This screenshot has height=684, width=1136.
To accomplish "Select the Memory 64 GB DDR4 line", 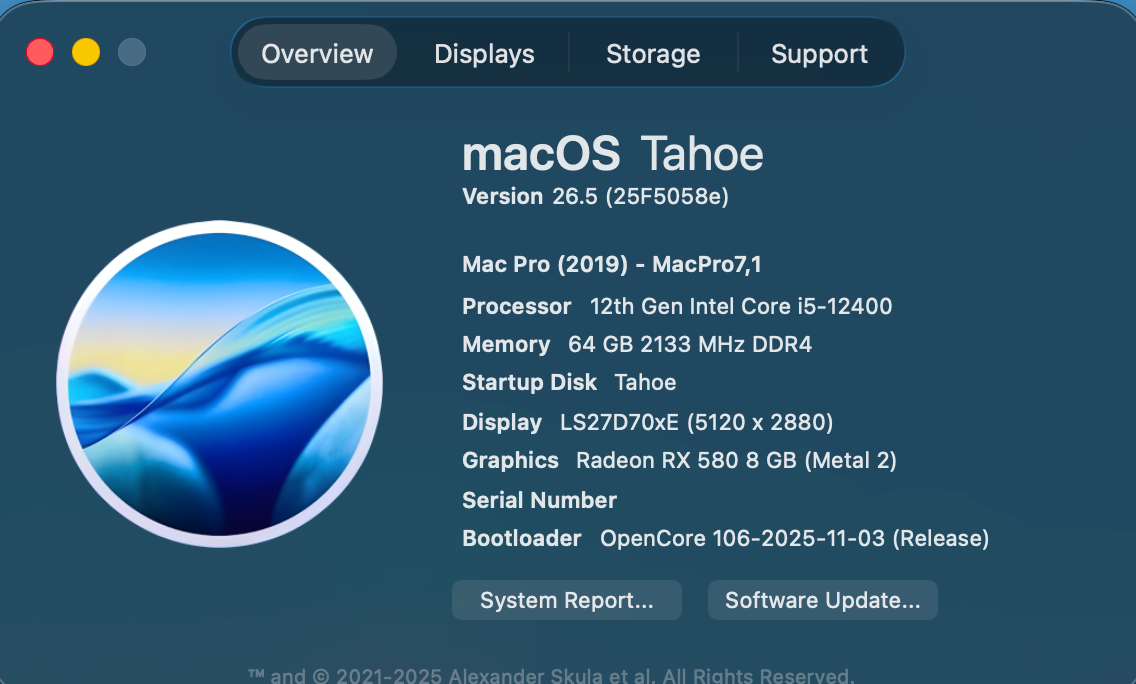I will coord(637,345).
